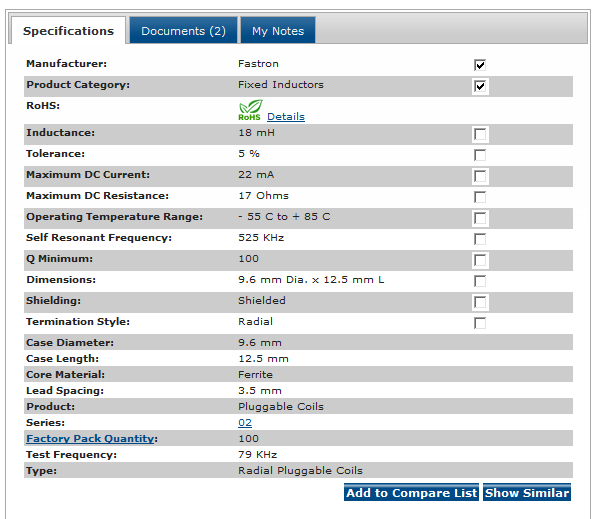
Task: Click the 17 Ohms resistance value
Action: (x=263, y=196)
